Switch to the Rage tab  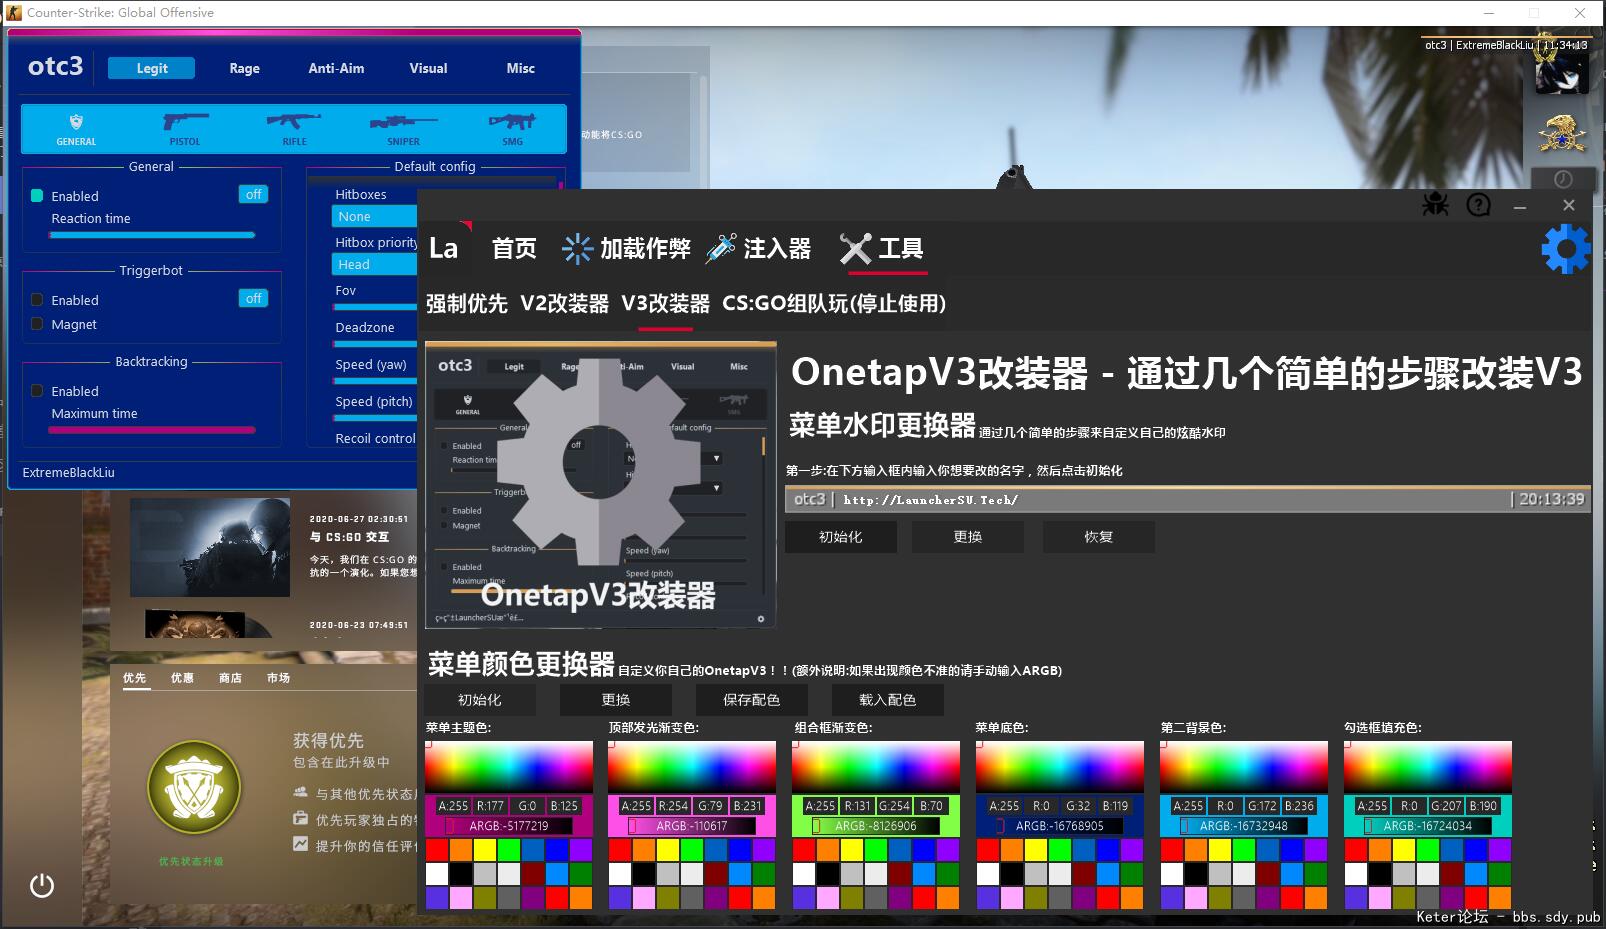point(244,68)
